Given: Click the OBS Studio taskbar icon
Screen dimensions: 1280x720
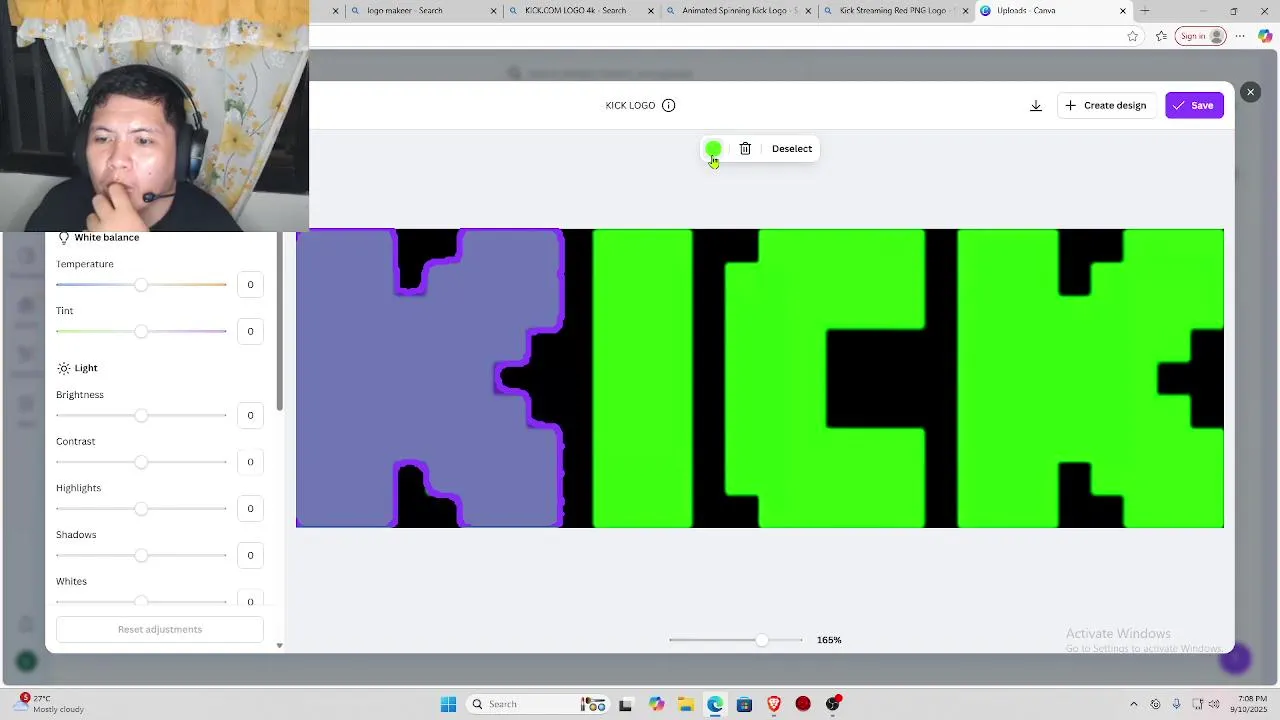Looking at the screenshot, I should [x=833, y=704].
